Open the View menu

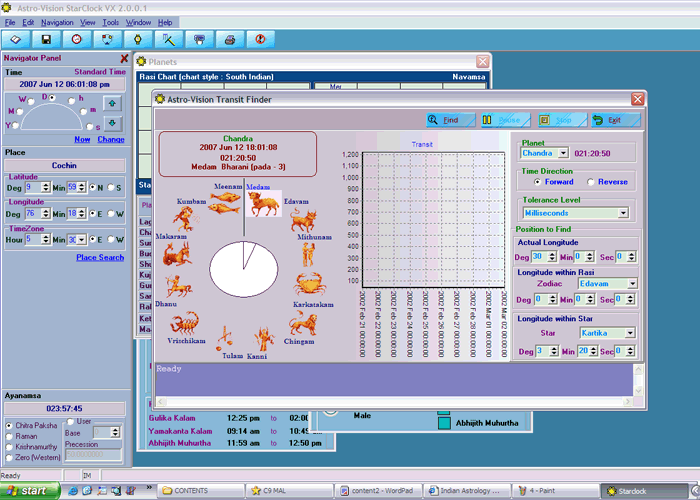tap(88, 22)
